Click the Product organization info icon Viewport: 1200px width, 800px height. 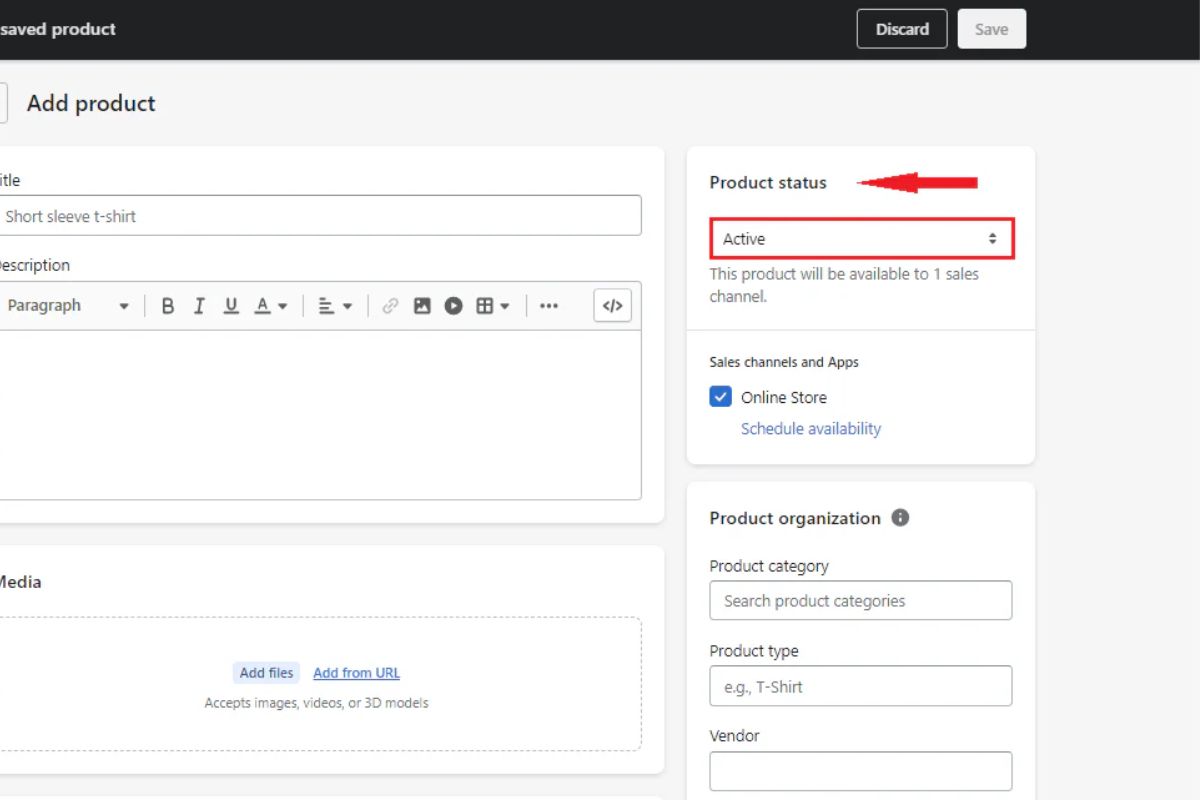pos(900,518)
